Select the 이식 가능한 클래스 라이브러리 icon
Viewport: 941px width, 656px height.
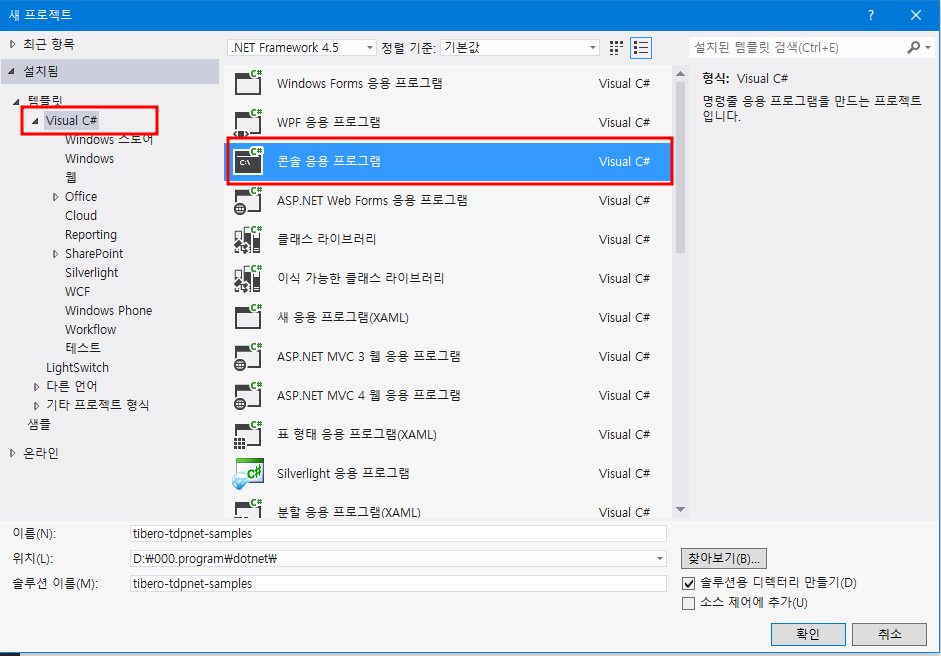pyautogui.click(x=248, y=278)
